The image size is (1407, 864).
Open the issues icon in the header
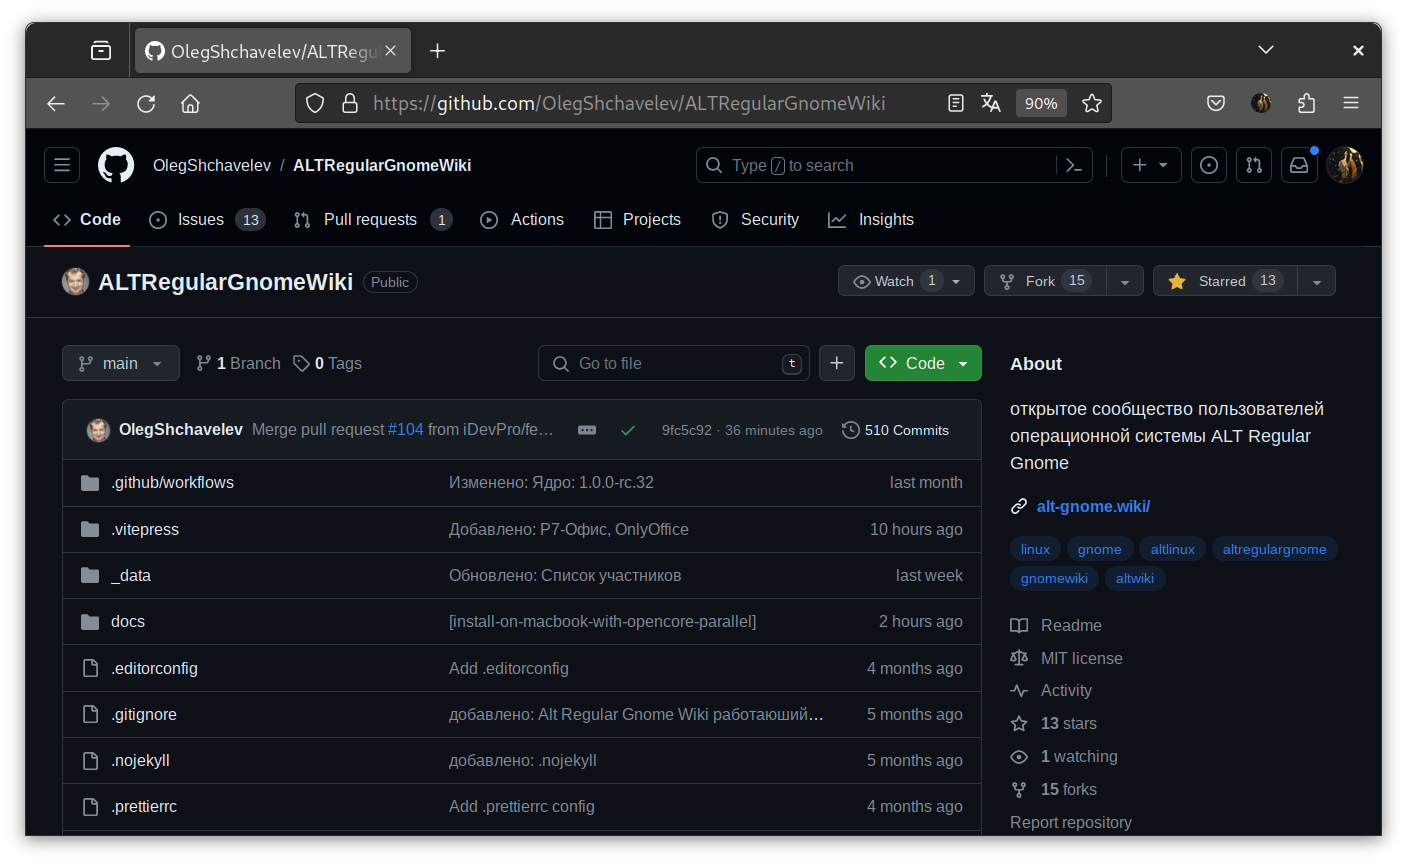tap(1209, 165)
